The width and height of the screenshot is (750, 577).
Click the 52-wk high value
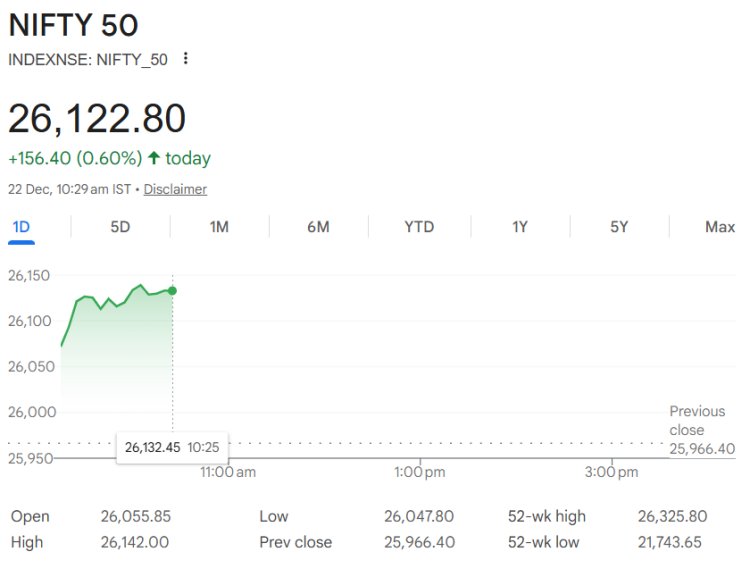click(672, 516)
